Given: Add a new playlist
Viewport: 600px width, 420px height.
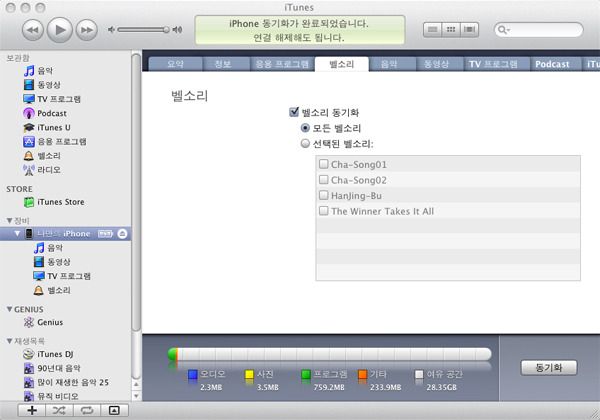Looking at the screenshot, I should pyautogui.click(x=32, y=410).
